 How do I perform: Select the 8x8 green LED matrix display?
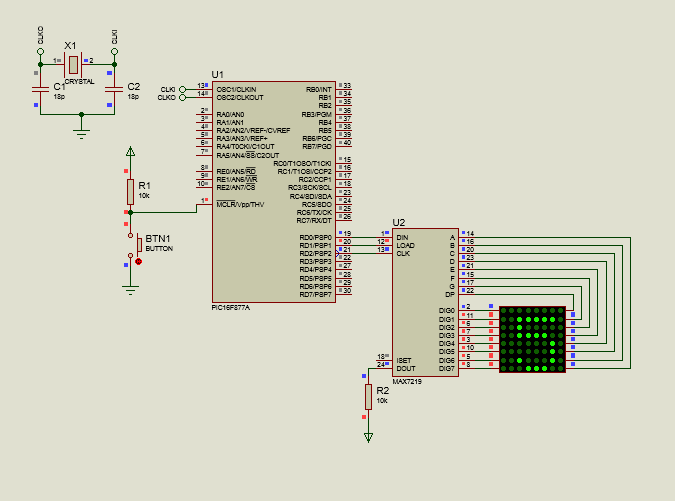tap(533, 339)
